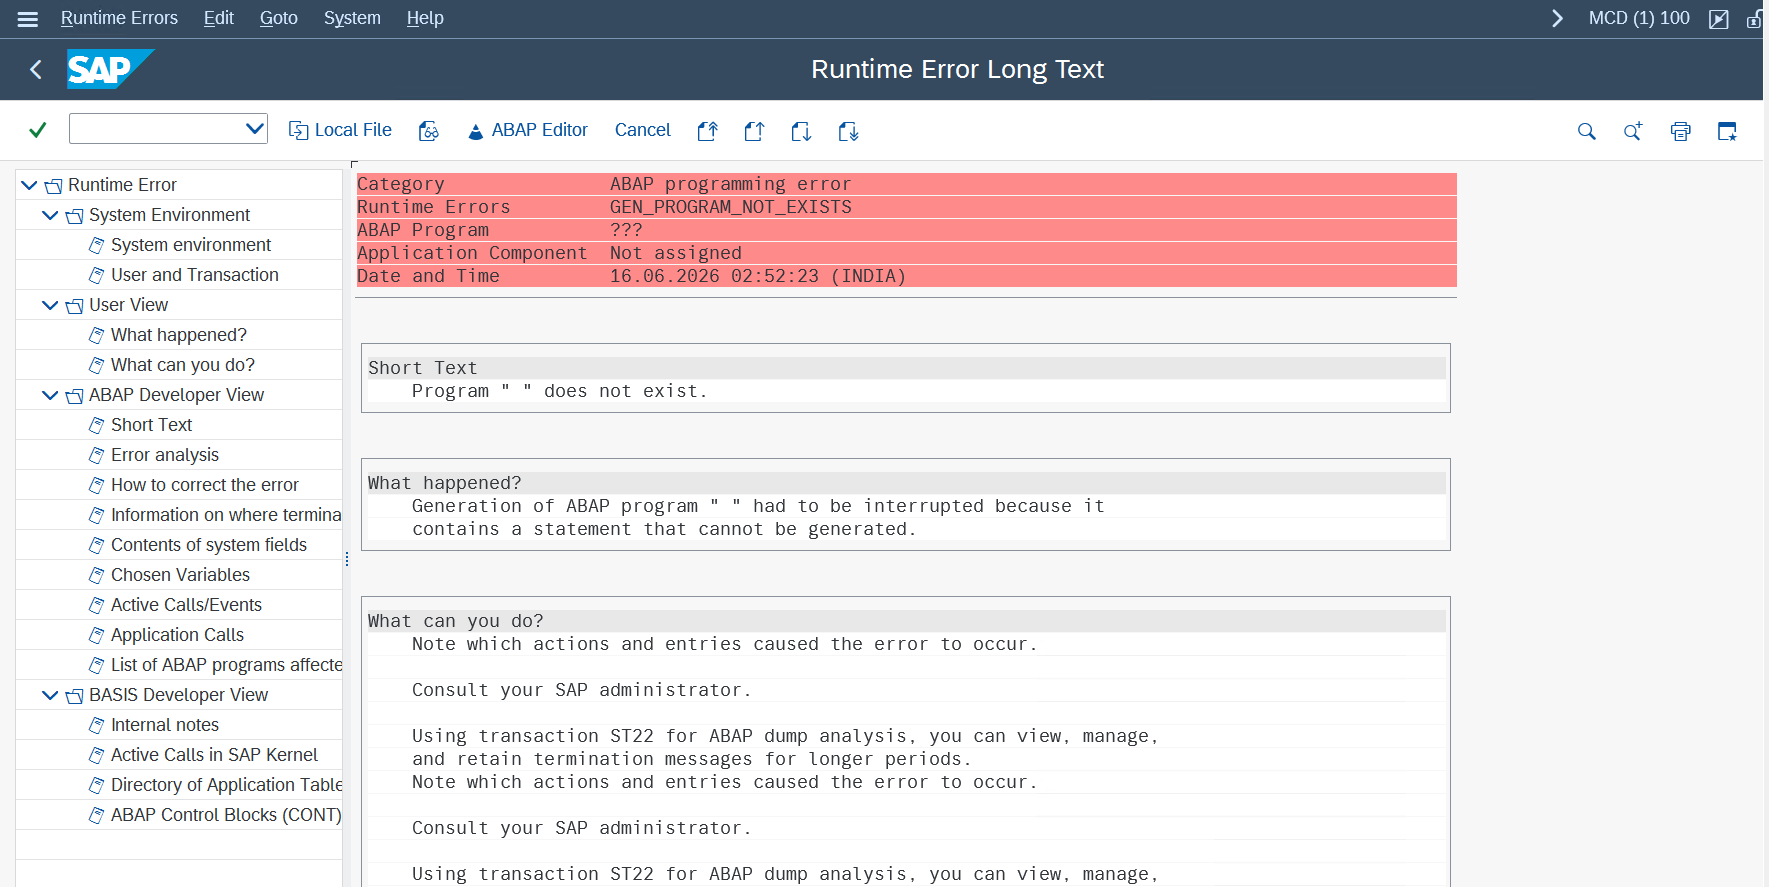The image size is (1769, 887).
Task: Collapse the ABAP Developer View node
Action: [50, 395]
